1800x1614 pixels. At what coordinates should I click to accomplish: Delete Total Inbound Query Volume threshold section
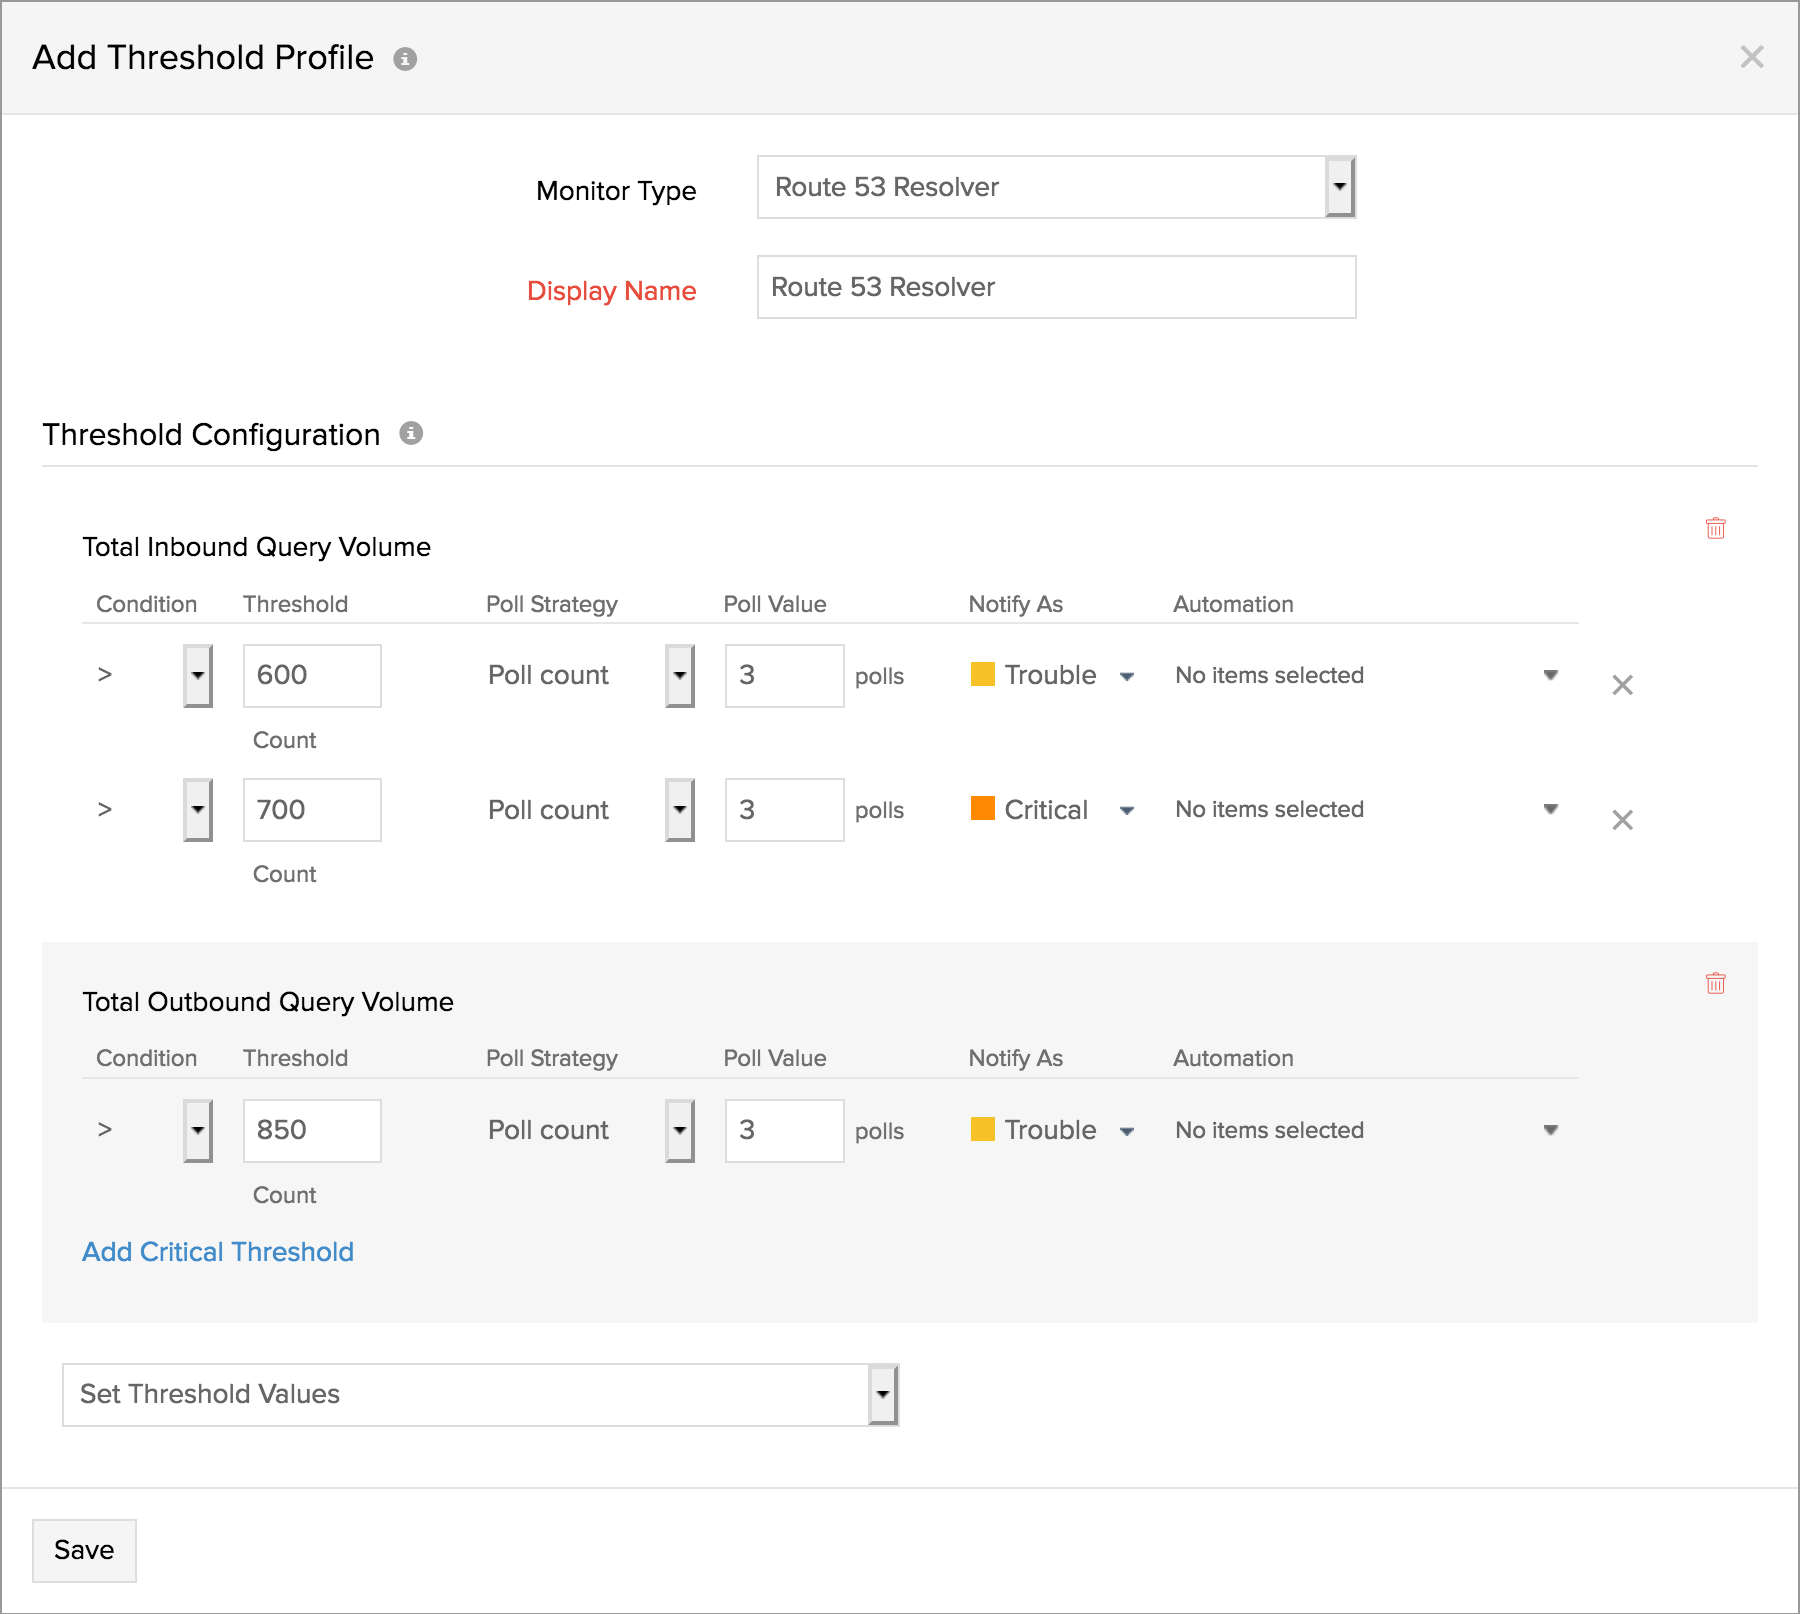click(x=1715, y=528)
